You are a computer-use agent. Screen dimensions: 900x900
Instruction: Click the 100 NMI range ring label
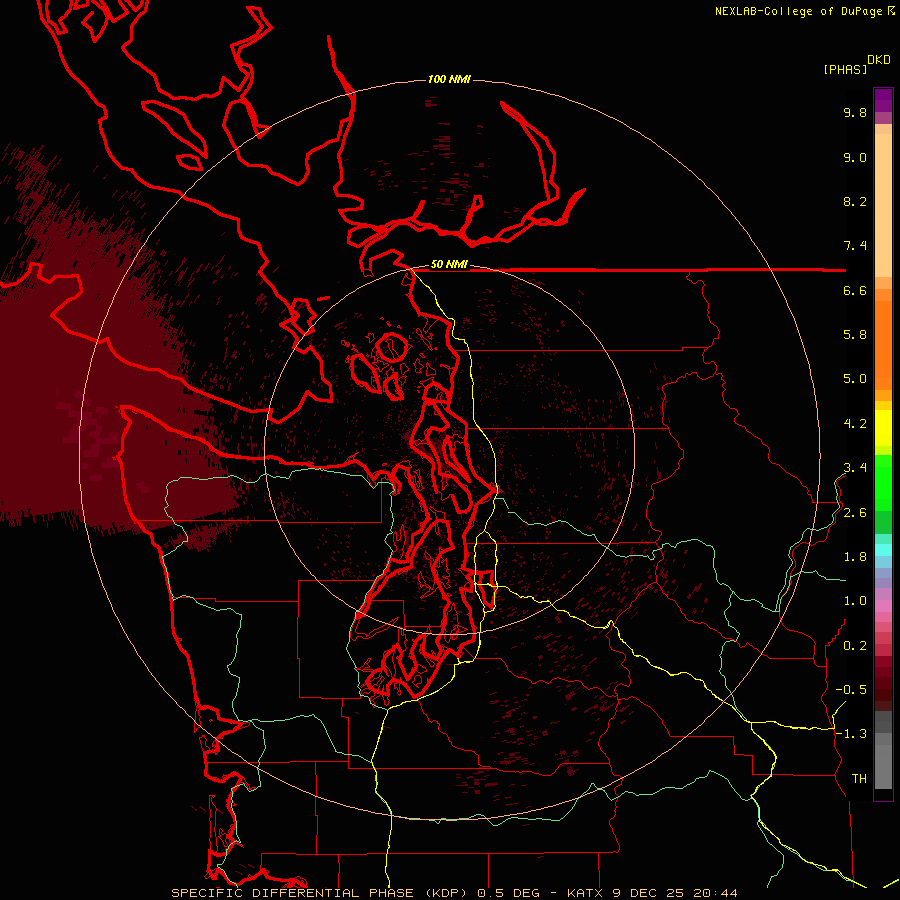click(x=449, y=79)
